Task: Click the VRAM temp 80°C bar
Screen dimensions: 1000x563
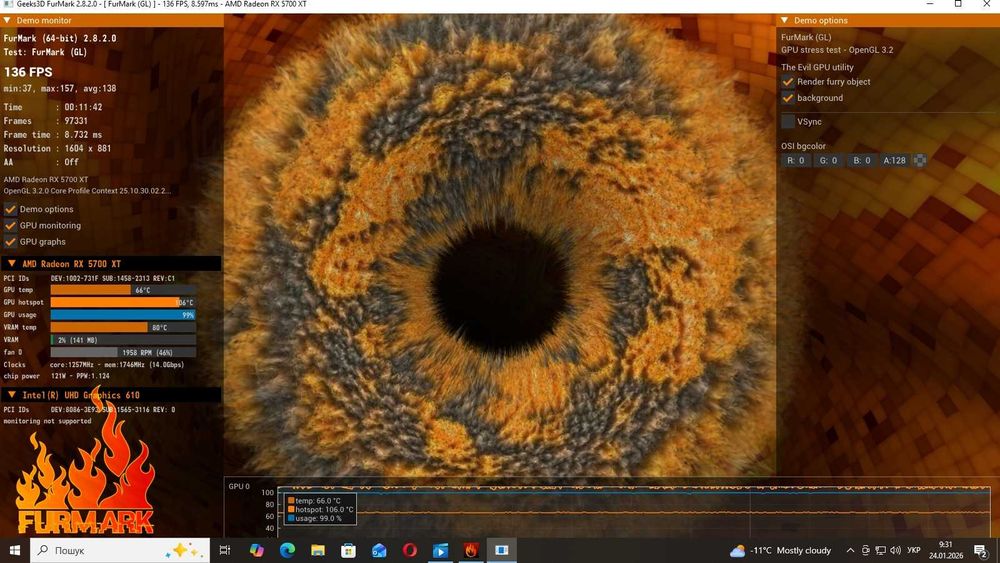Action: [123, 327]
